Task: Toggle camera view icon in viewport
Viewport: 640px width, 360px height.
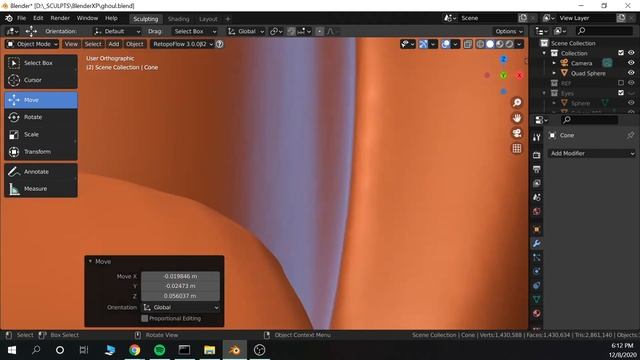Action: click(x=517, y=133)
